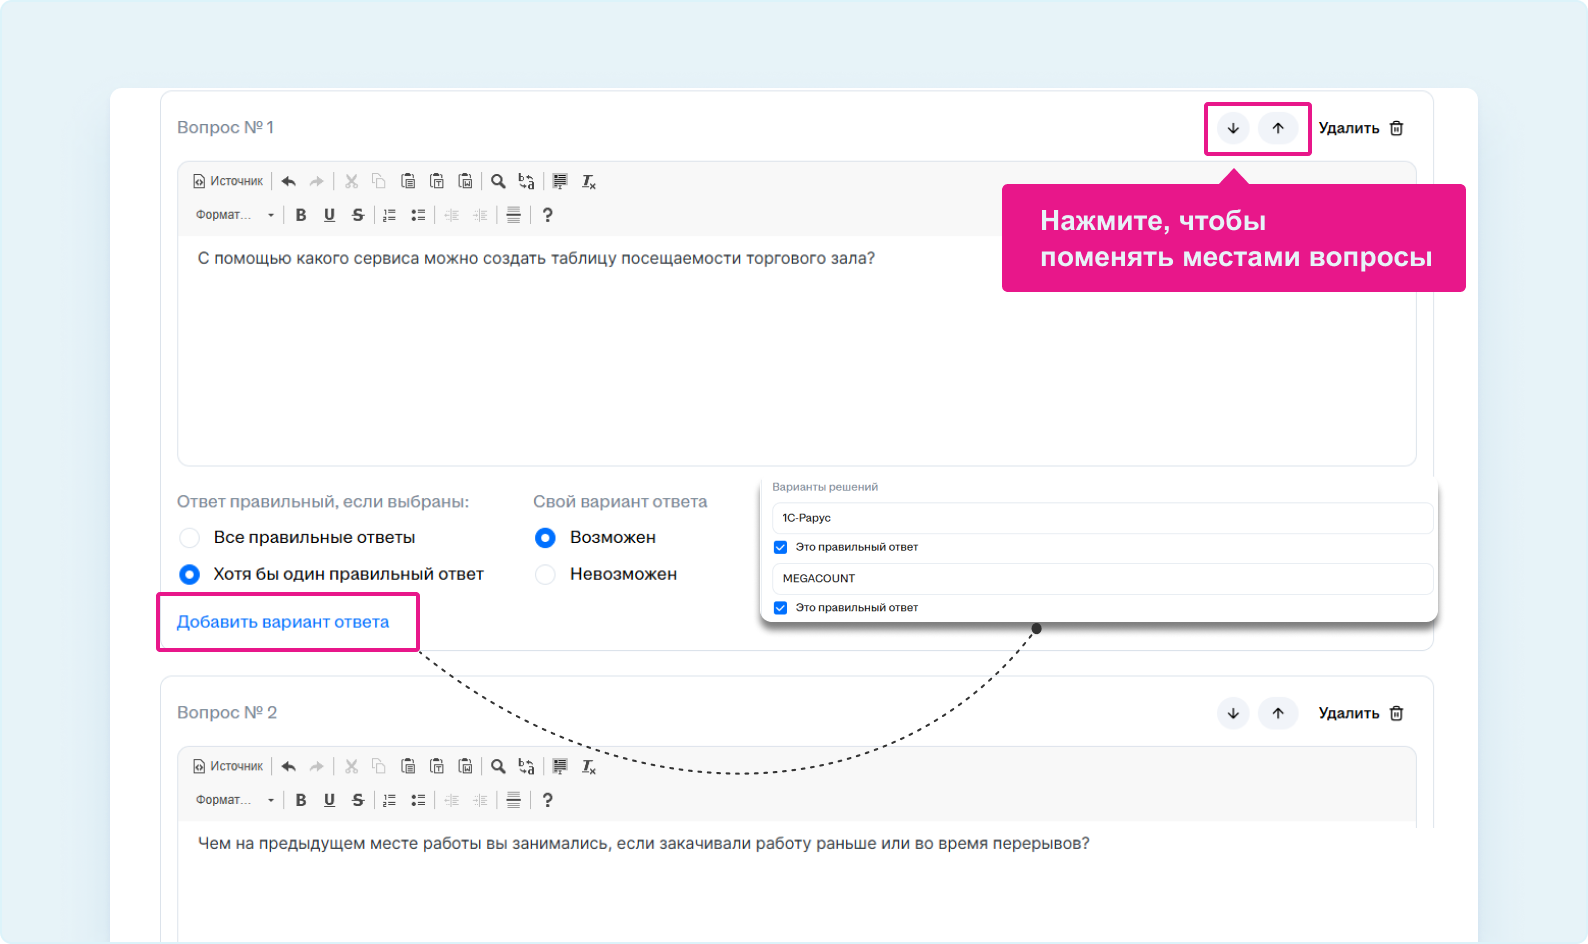Move Question 1 down with arrow button

(x=1233, y=128)
